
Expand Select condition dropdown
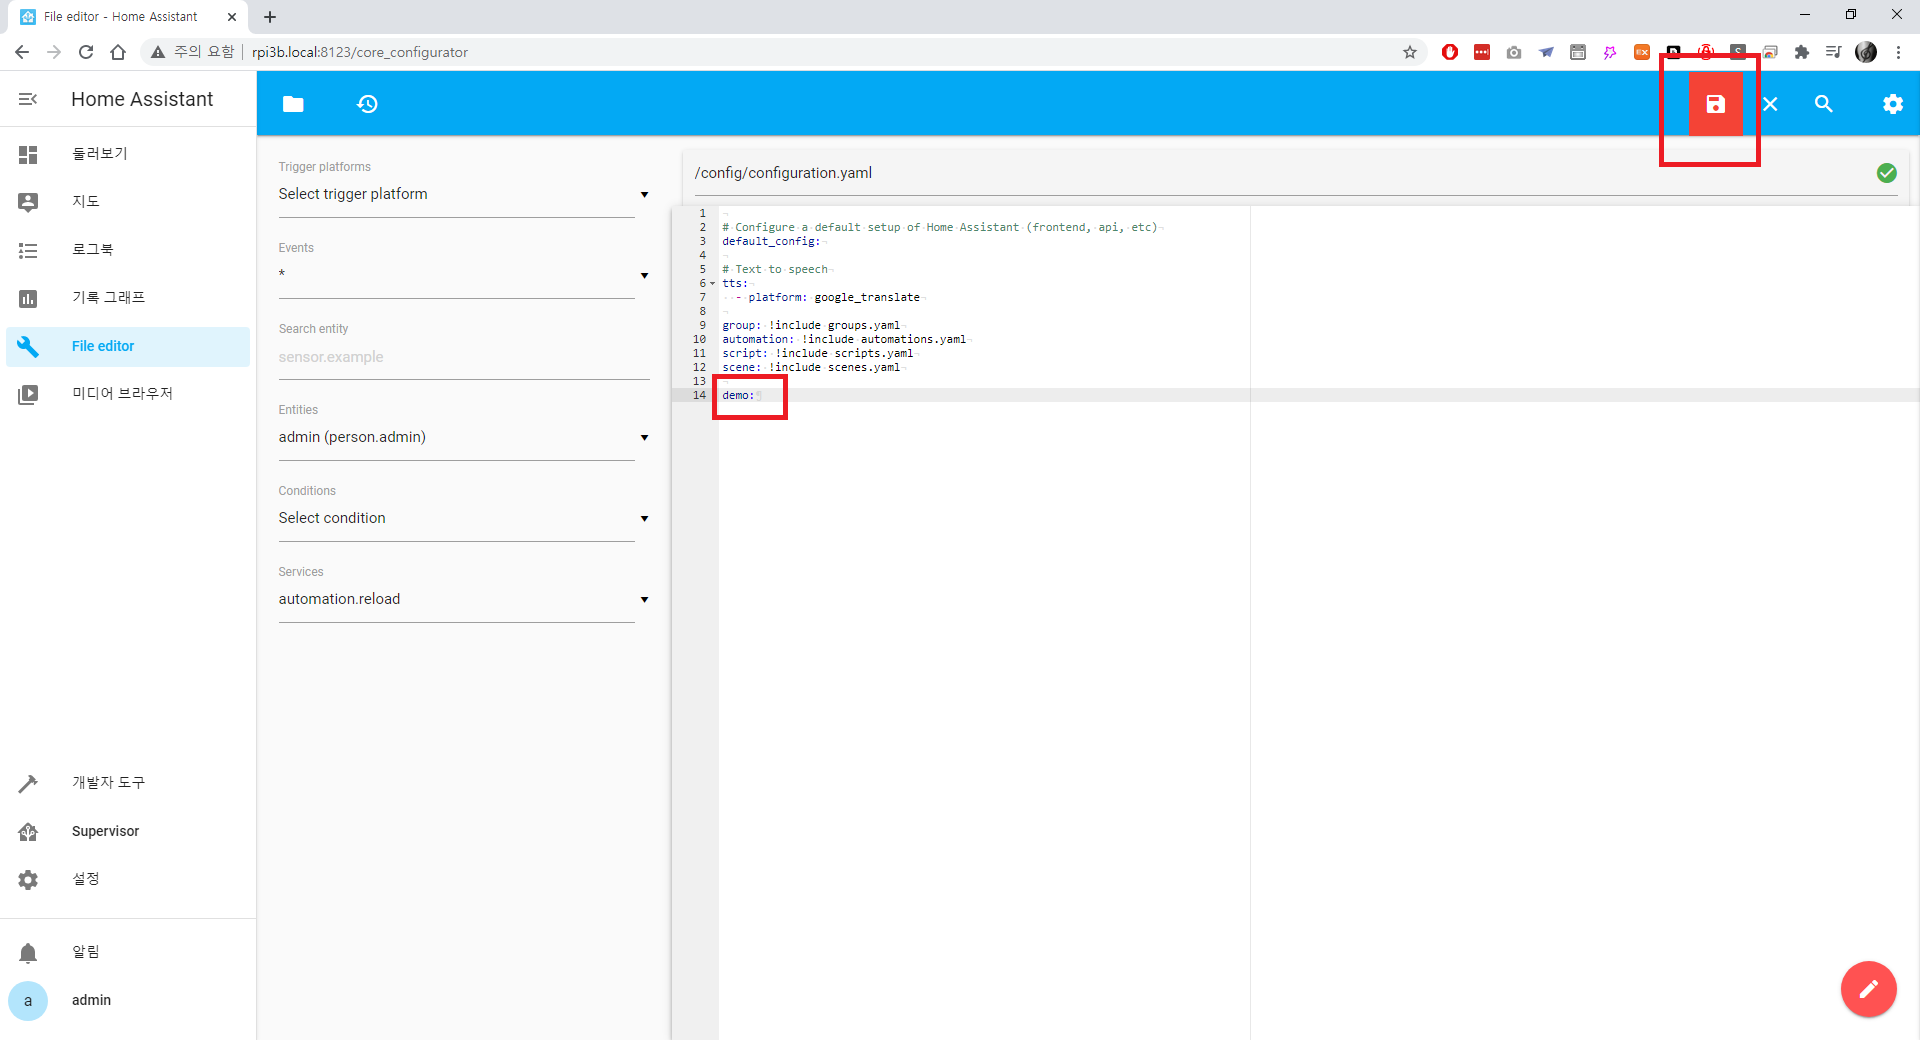(464, 518)
